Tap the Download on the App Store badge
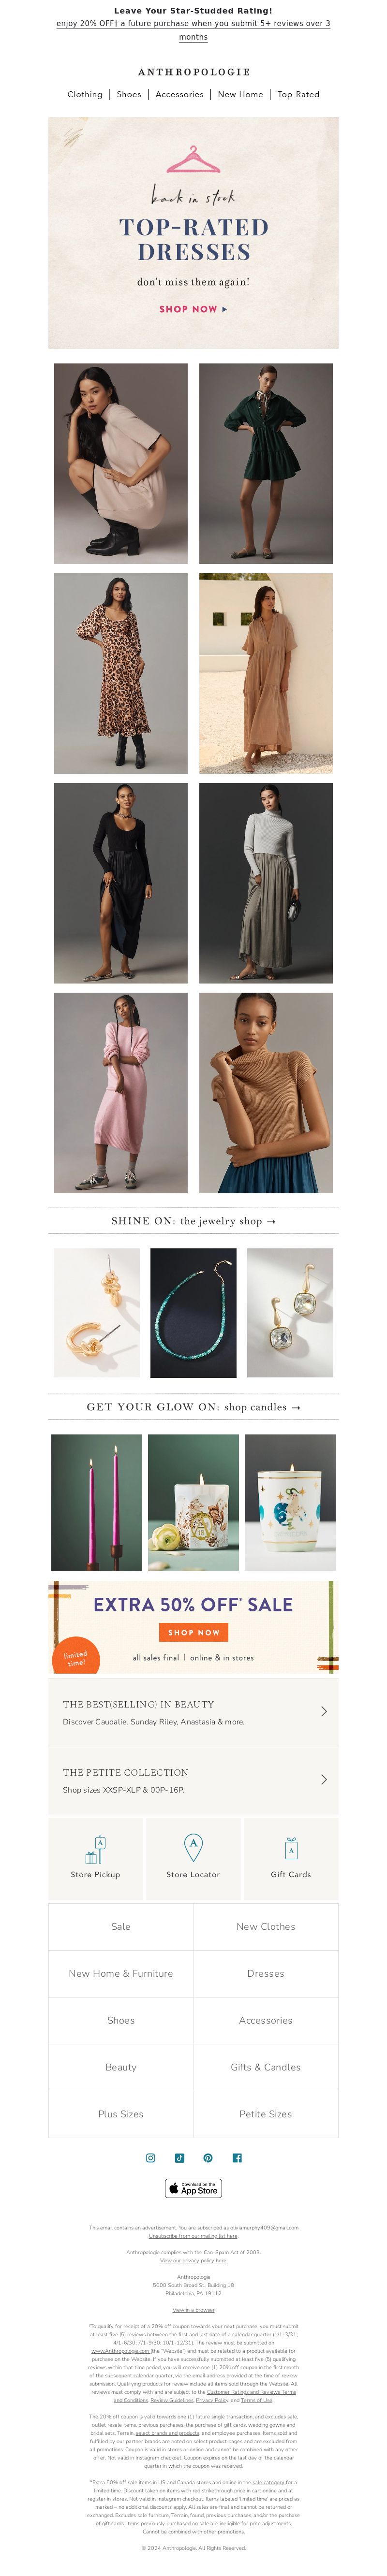 pyautogui.click(x=193, y=2188)
